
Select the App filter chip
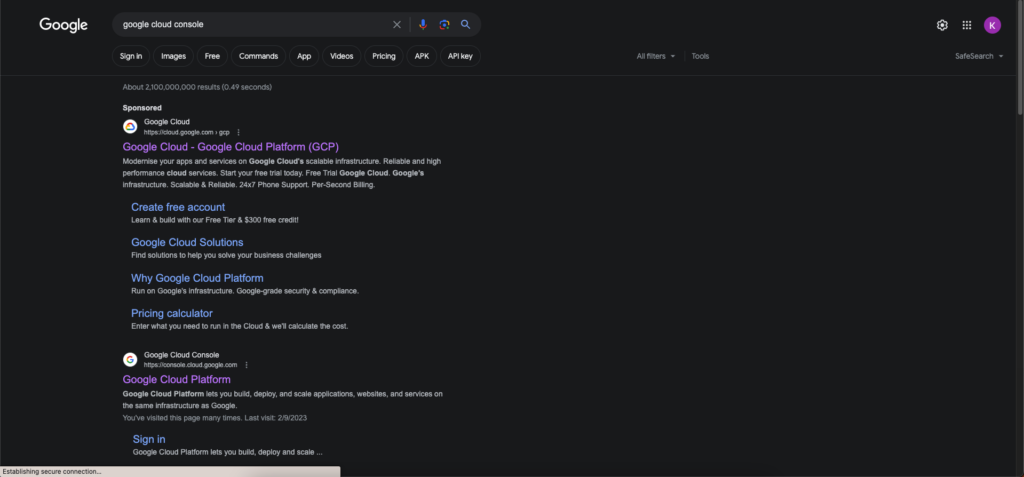click(x=304, y=56)
